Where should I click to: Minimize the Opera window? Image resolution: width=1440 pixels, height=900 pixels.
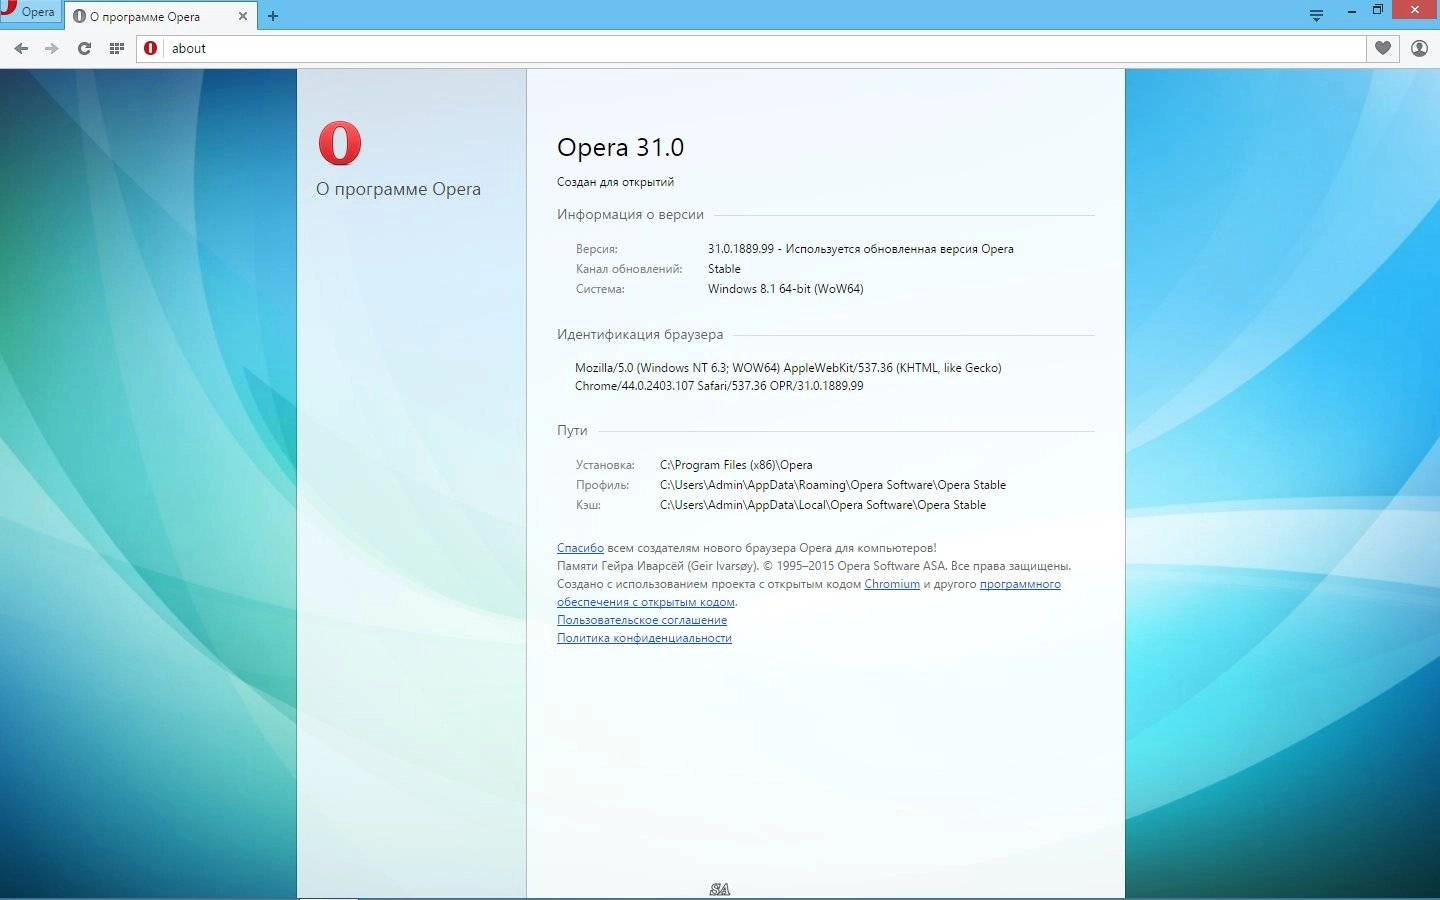[x=1352, y=11]
